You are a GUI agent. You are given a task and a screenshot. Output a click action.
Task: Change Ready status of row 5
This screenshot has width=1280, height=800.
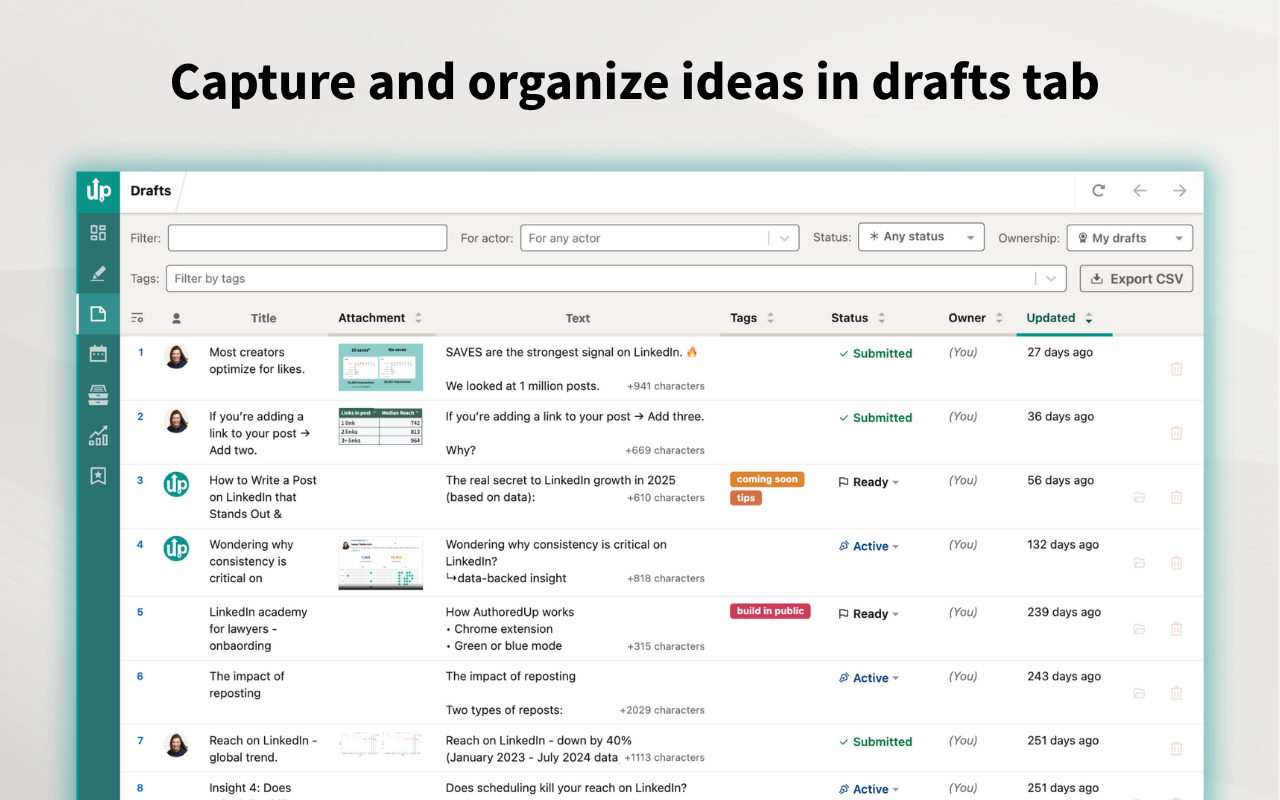coord(869,614)
